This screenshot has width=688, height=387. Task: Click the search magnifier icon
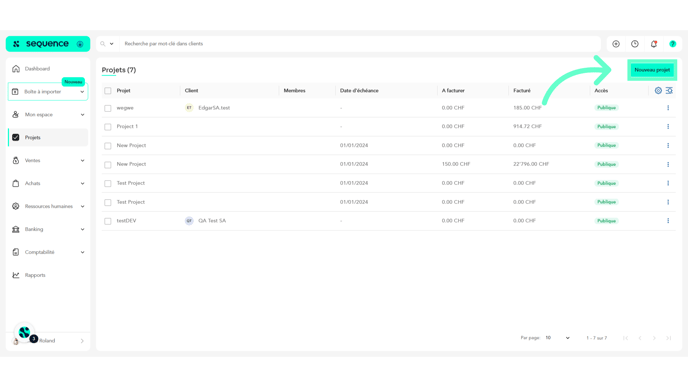103,44
